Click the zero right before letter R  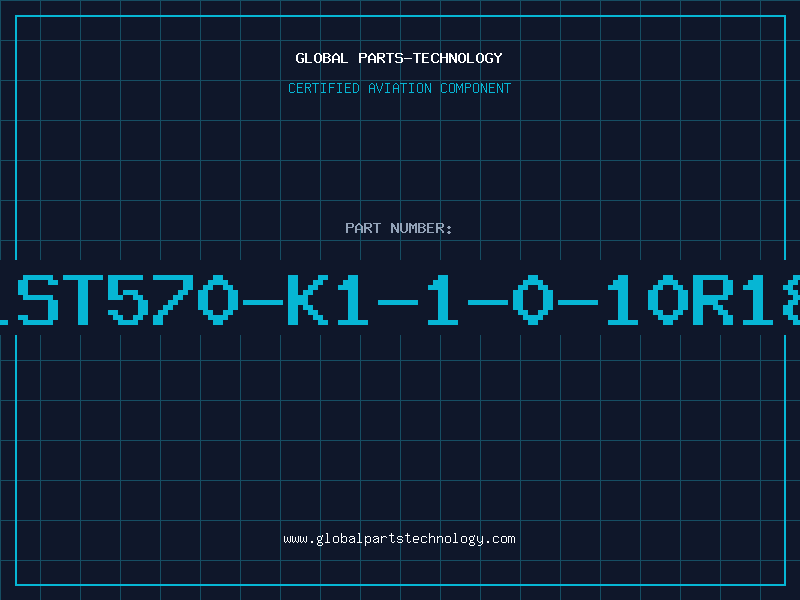(668, 299)
